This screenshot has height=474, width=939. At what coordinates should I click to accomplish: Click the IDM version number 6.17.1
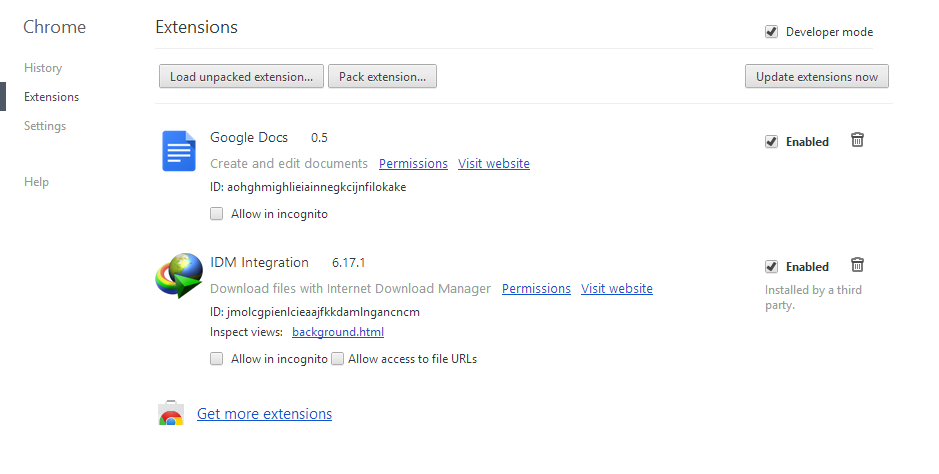click(349, 263)
